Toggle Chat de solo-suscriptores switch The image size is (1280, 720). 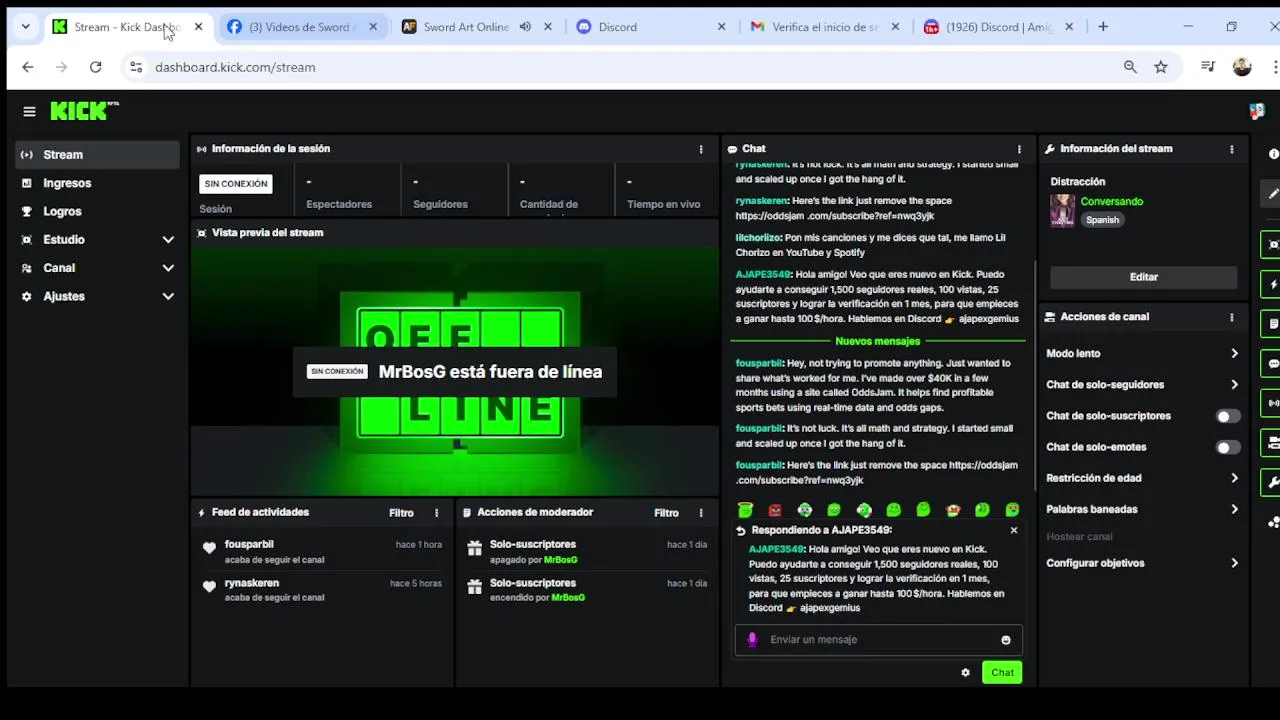pyautogui.click(x=1227, y=416)
